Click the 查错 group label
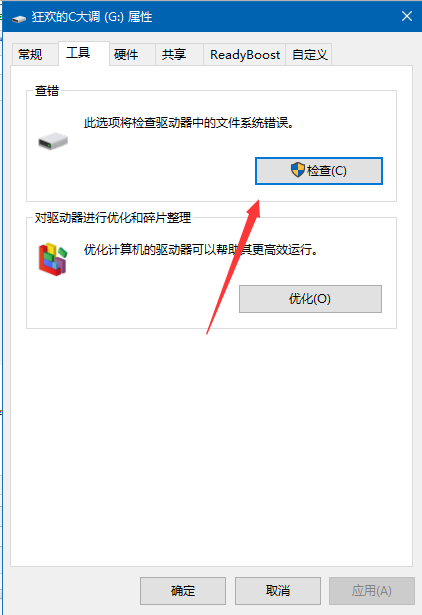The width and height of the screenshot is (422, 615). click(x=47, y=91)
